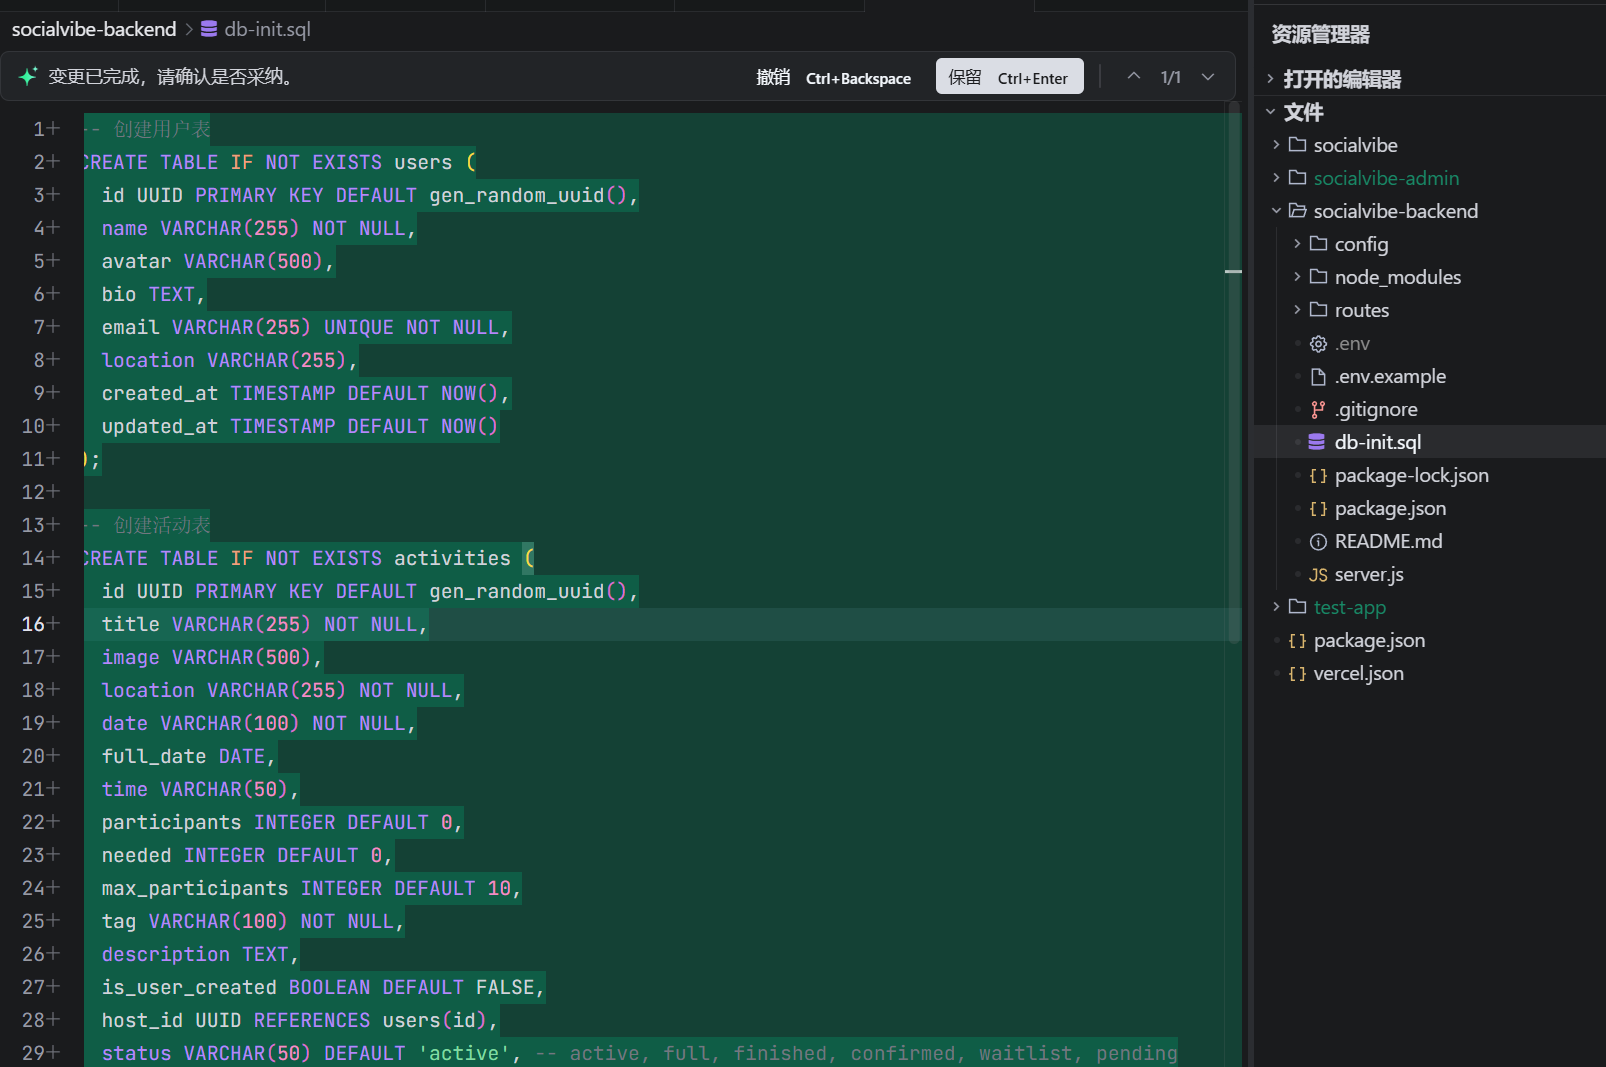Click the 1/1 change counter
The image size is (1606, 1067).
[x=1171, y=77]
